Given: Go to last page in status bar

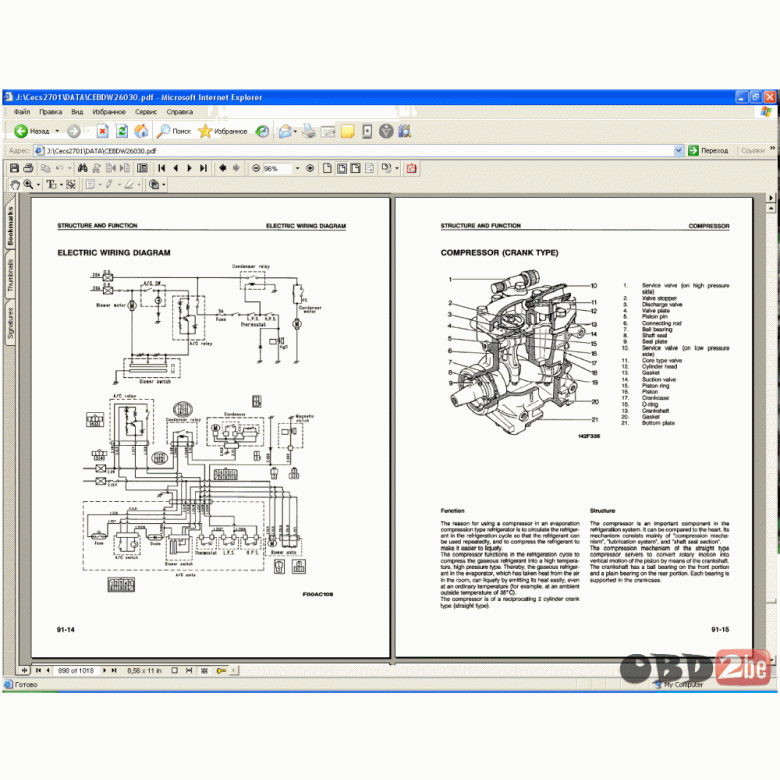Looking at the screenshot, I should pyautogui.click(x=114, y=671).
